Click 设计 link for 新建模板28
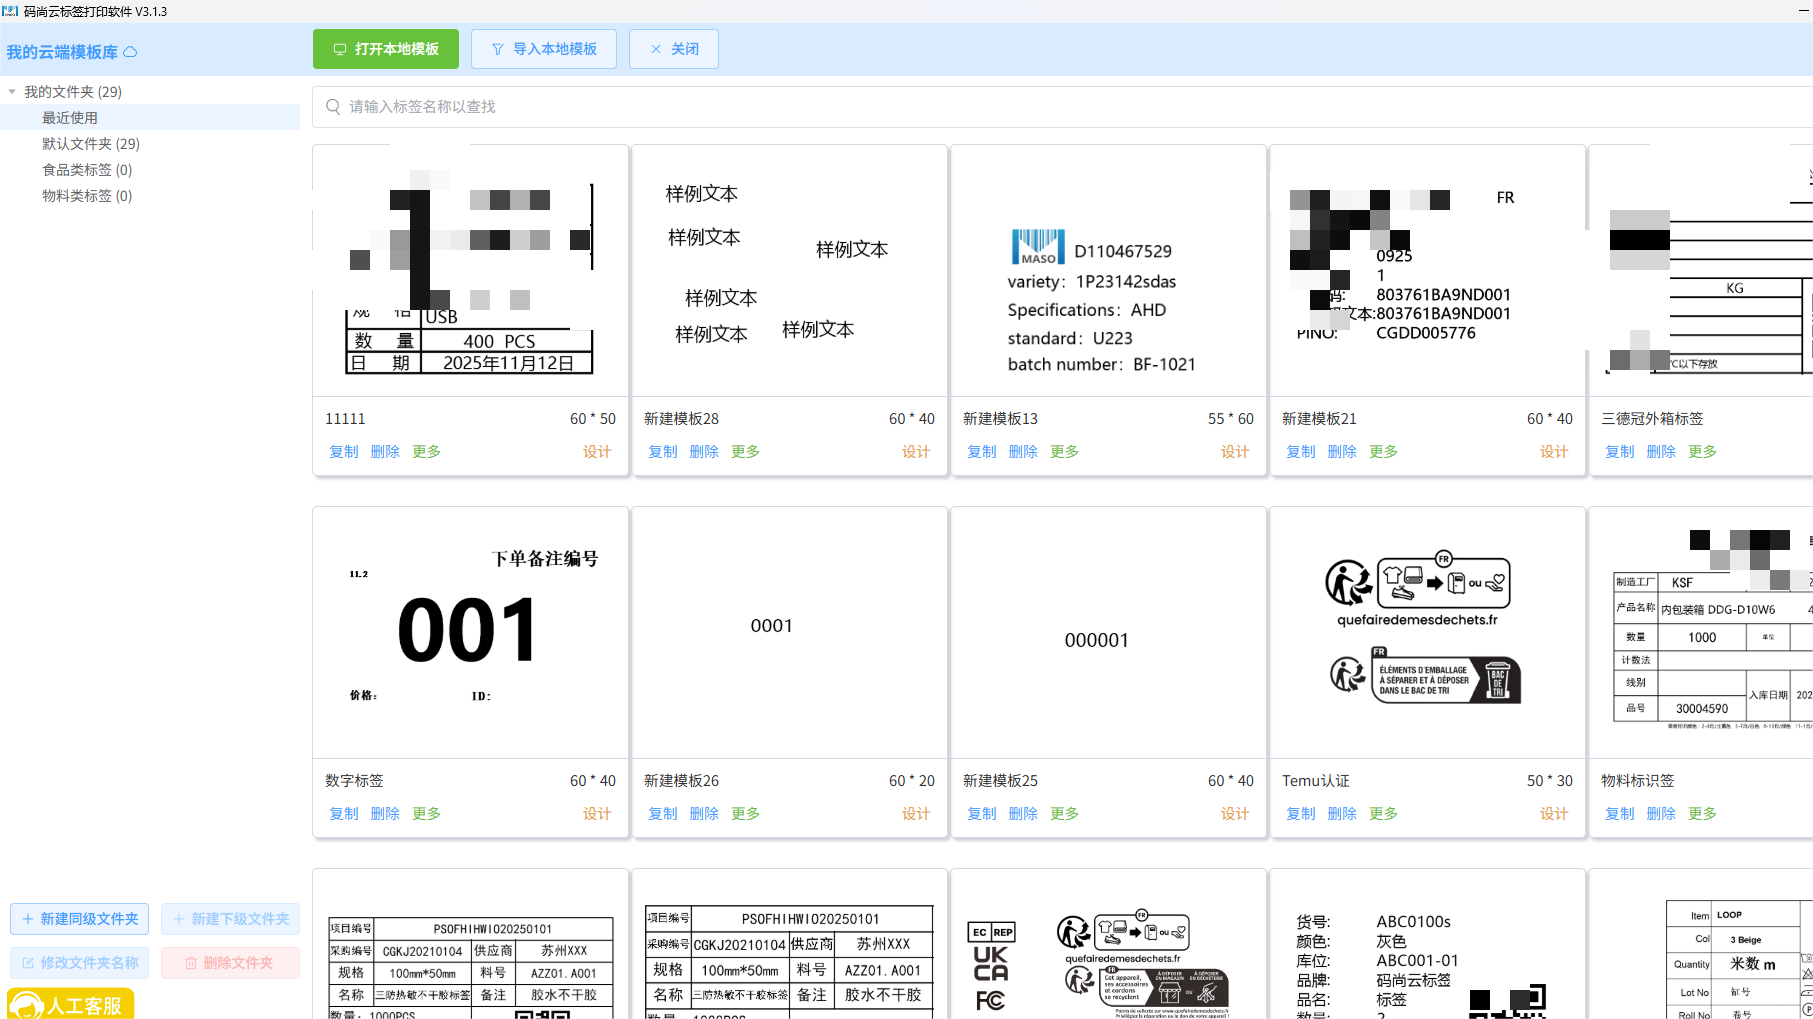This screenshot has width=1813, height=1019. (x=915, y=452)
